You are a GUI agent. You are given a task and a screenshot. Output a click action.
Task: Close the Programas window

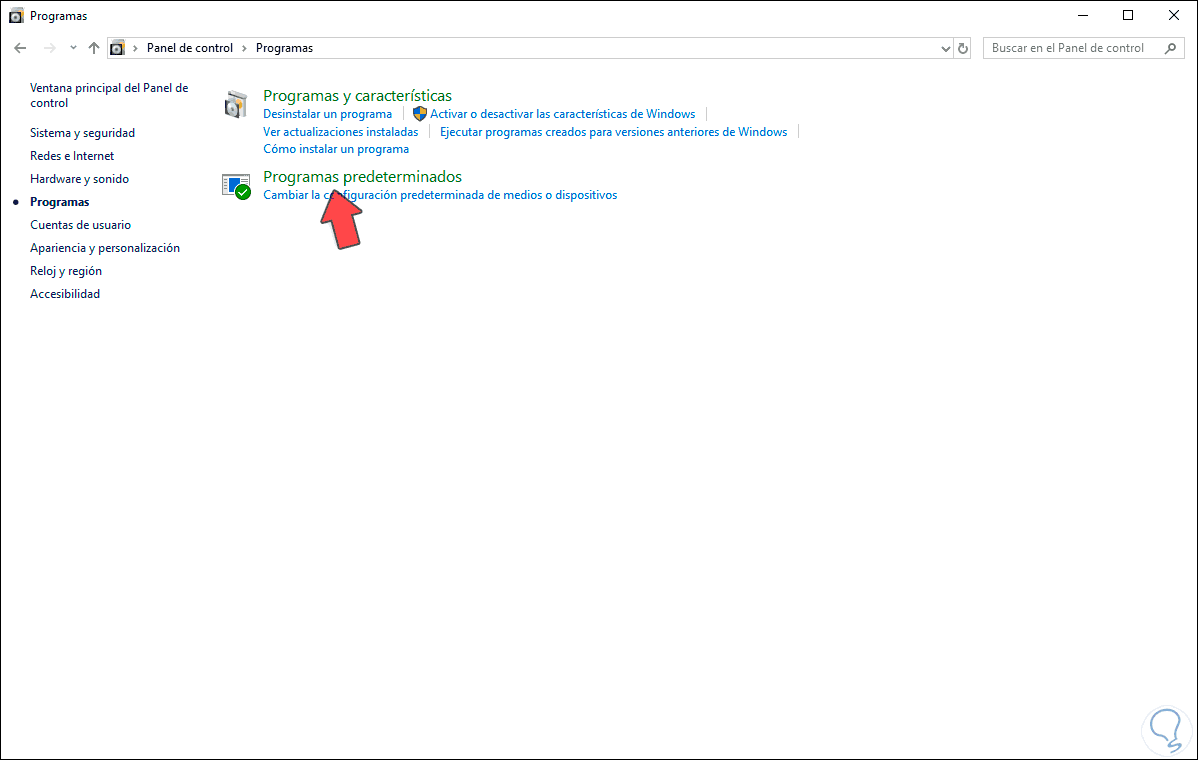(1174, 15)
